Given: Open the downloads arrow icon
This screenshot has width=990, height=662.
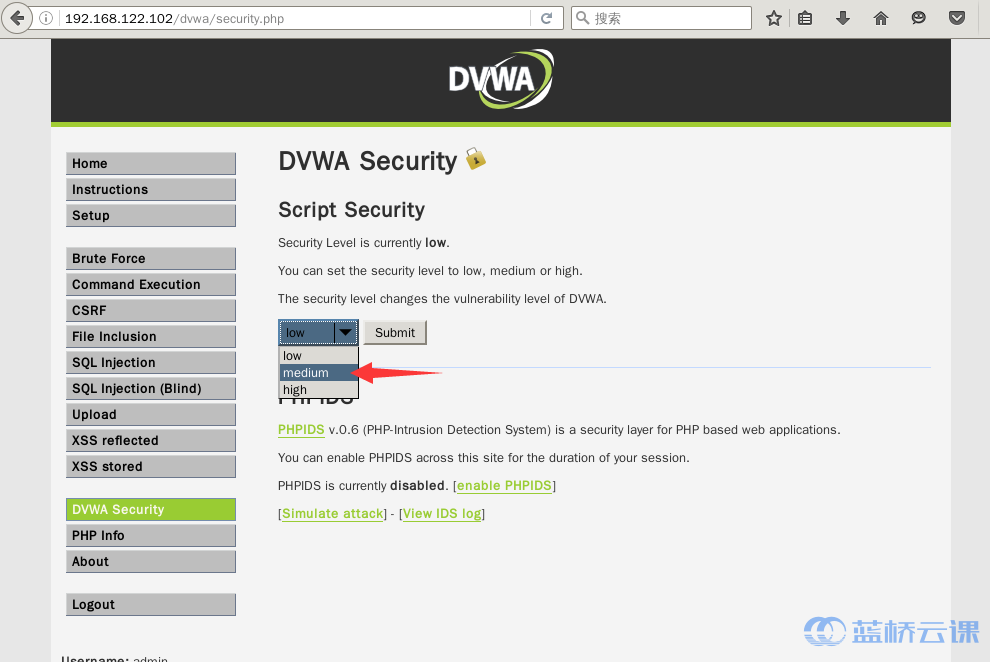Looking at the screenshot, I should pyautogui.click(x=843, y=18).
